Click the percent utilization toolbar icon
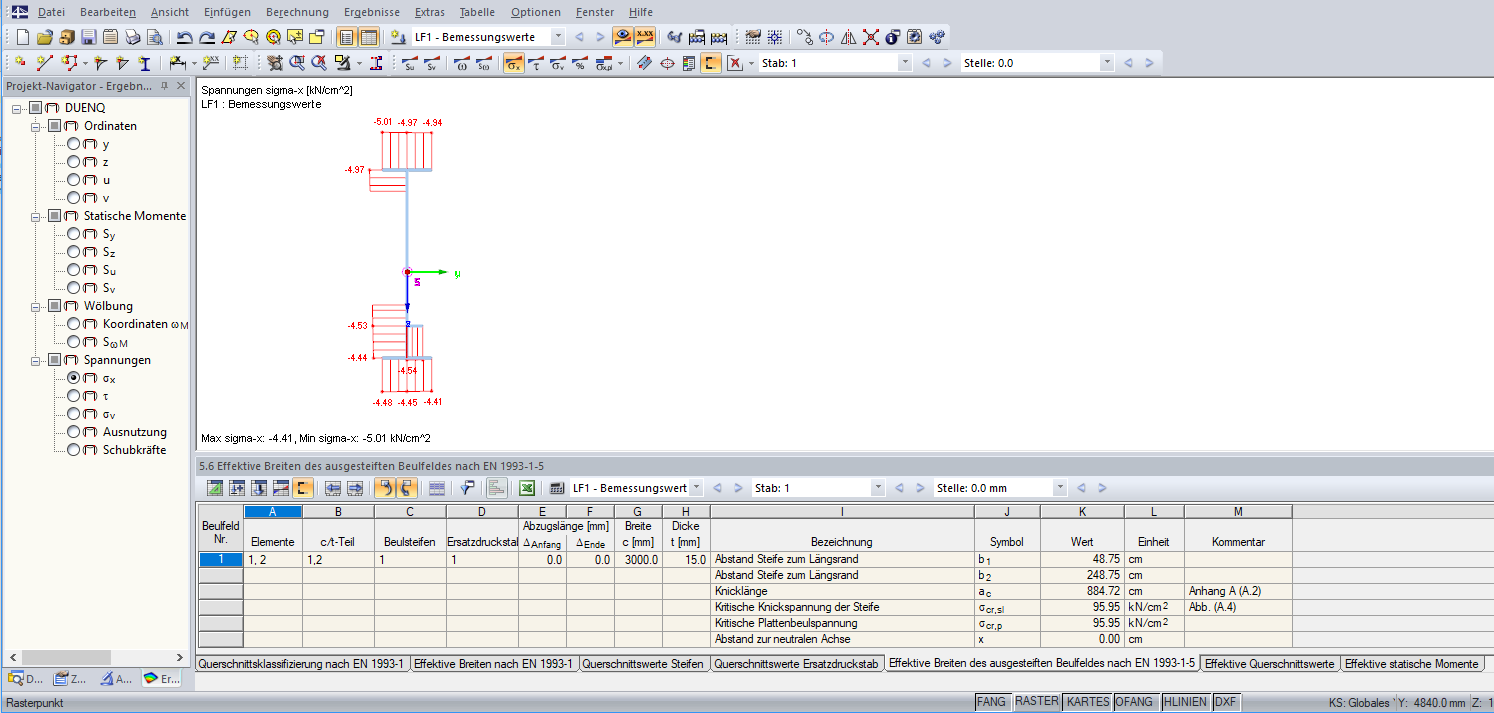 click(579, 63)
